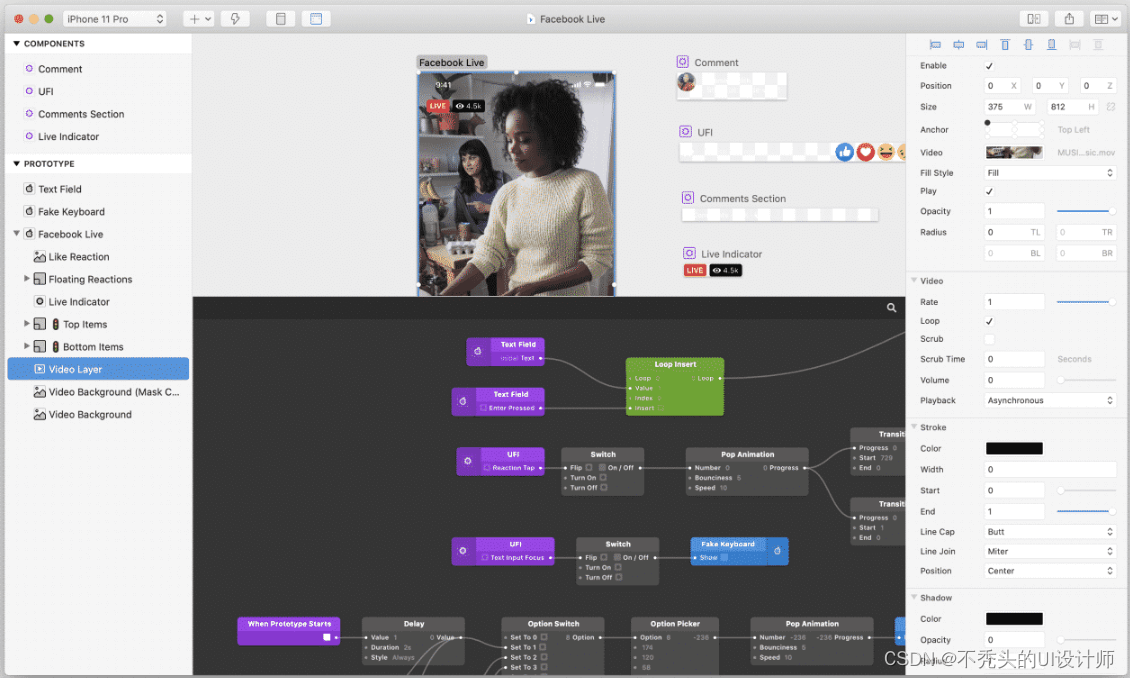Screen dimensions: 1130x678
Task: Collapse the Shadow section in inspector
Action: pyautogui.click(x=914, y=597)
